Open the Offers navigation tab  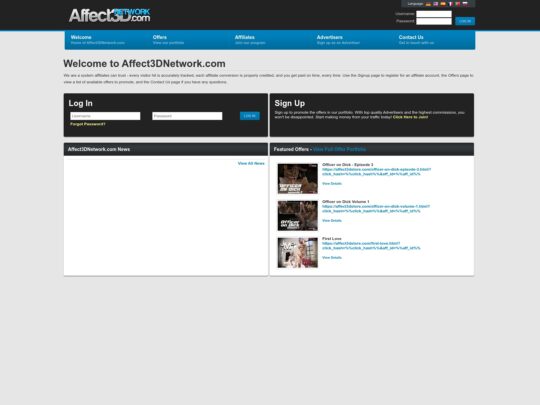168,40
